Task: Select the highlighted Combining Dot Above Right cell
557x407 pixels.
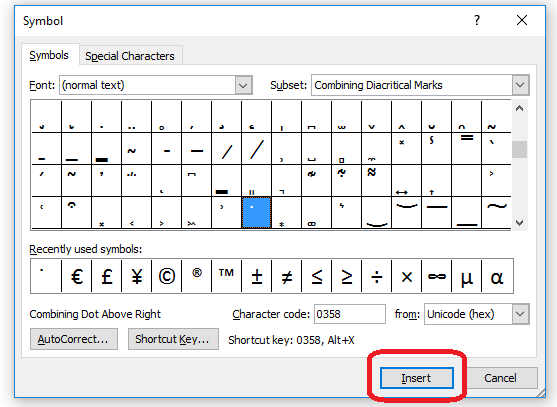Action: click(256, 212)
